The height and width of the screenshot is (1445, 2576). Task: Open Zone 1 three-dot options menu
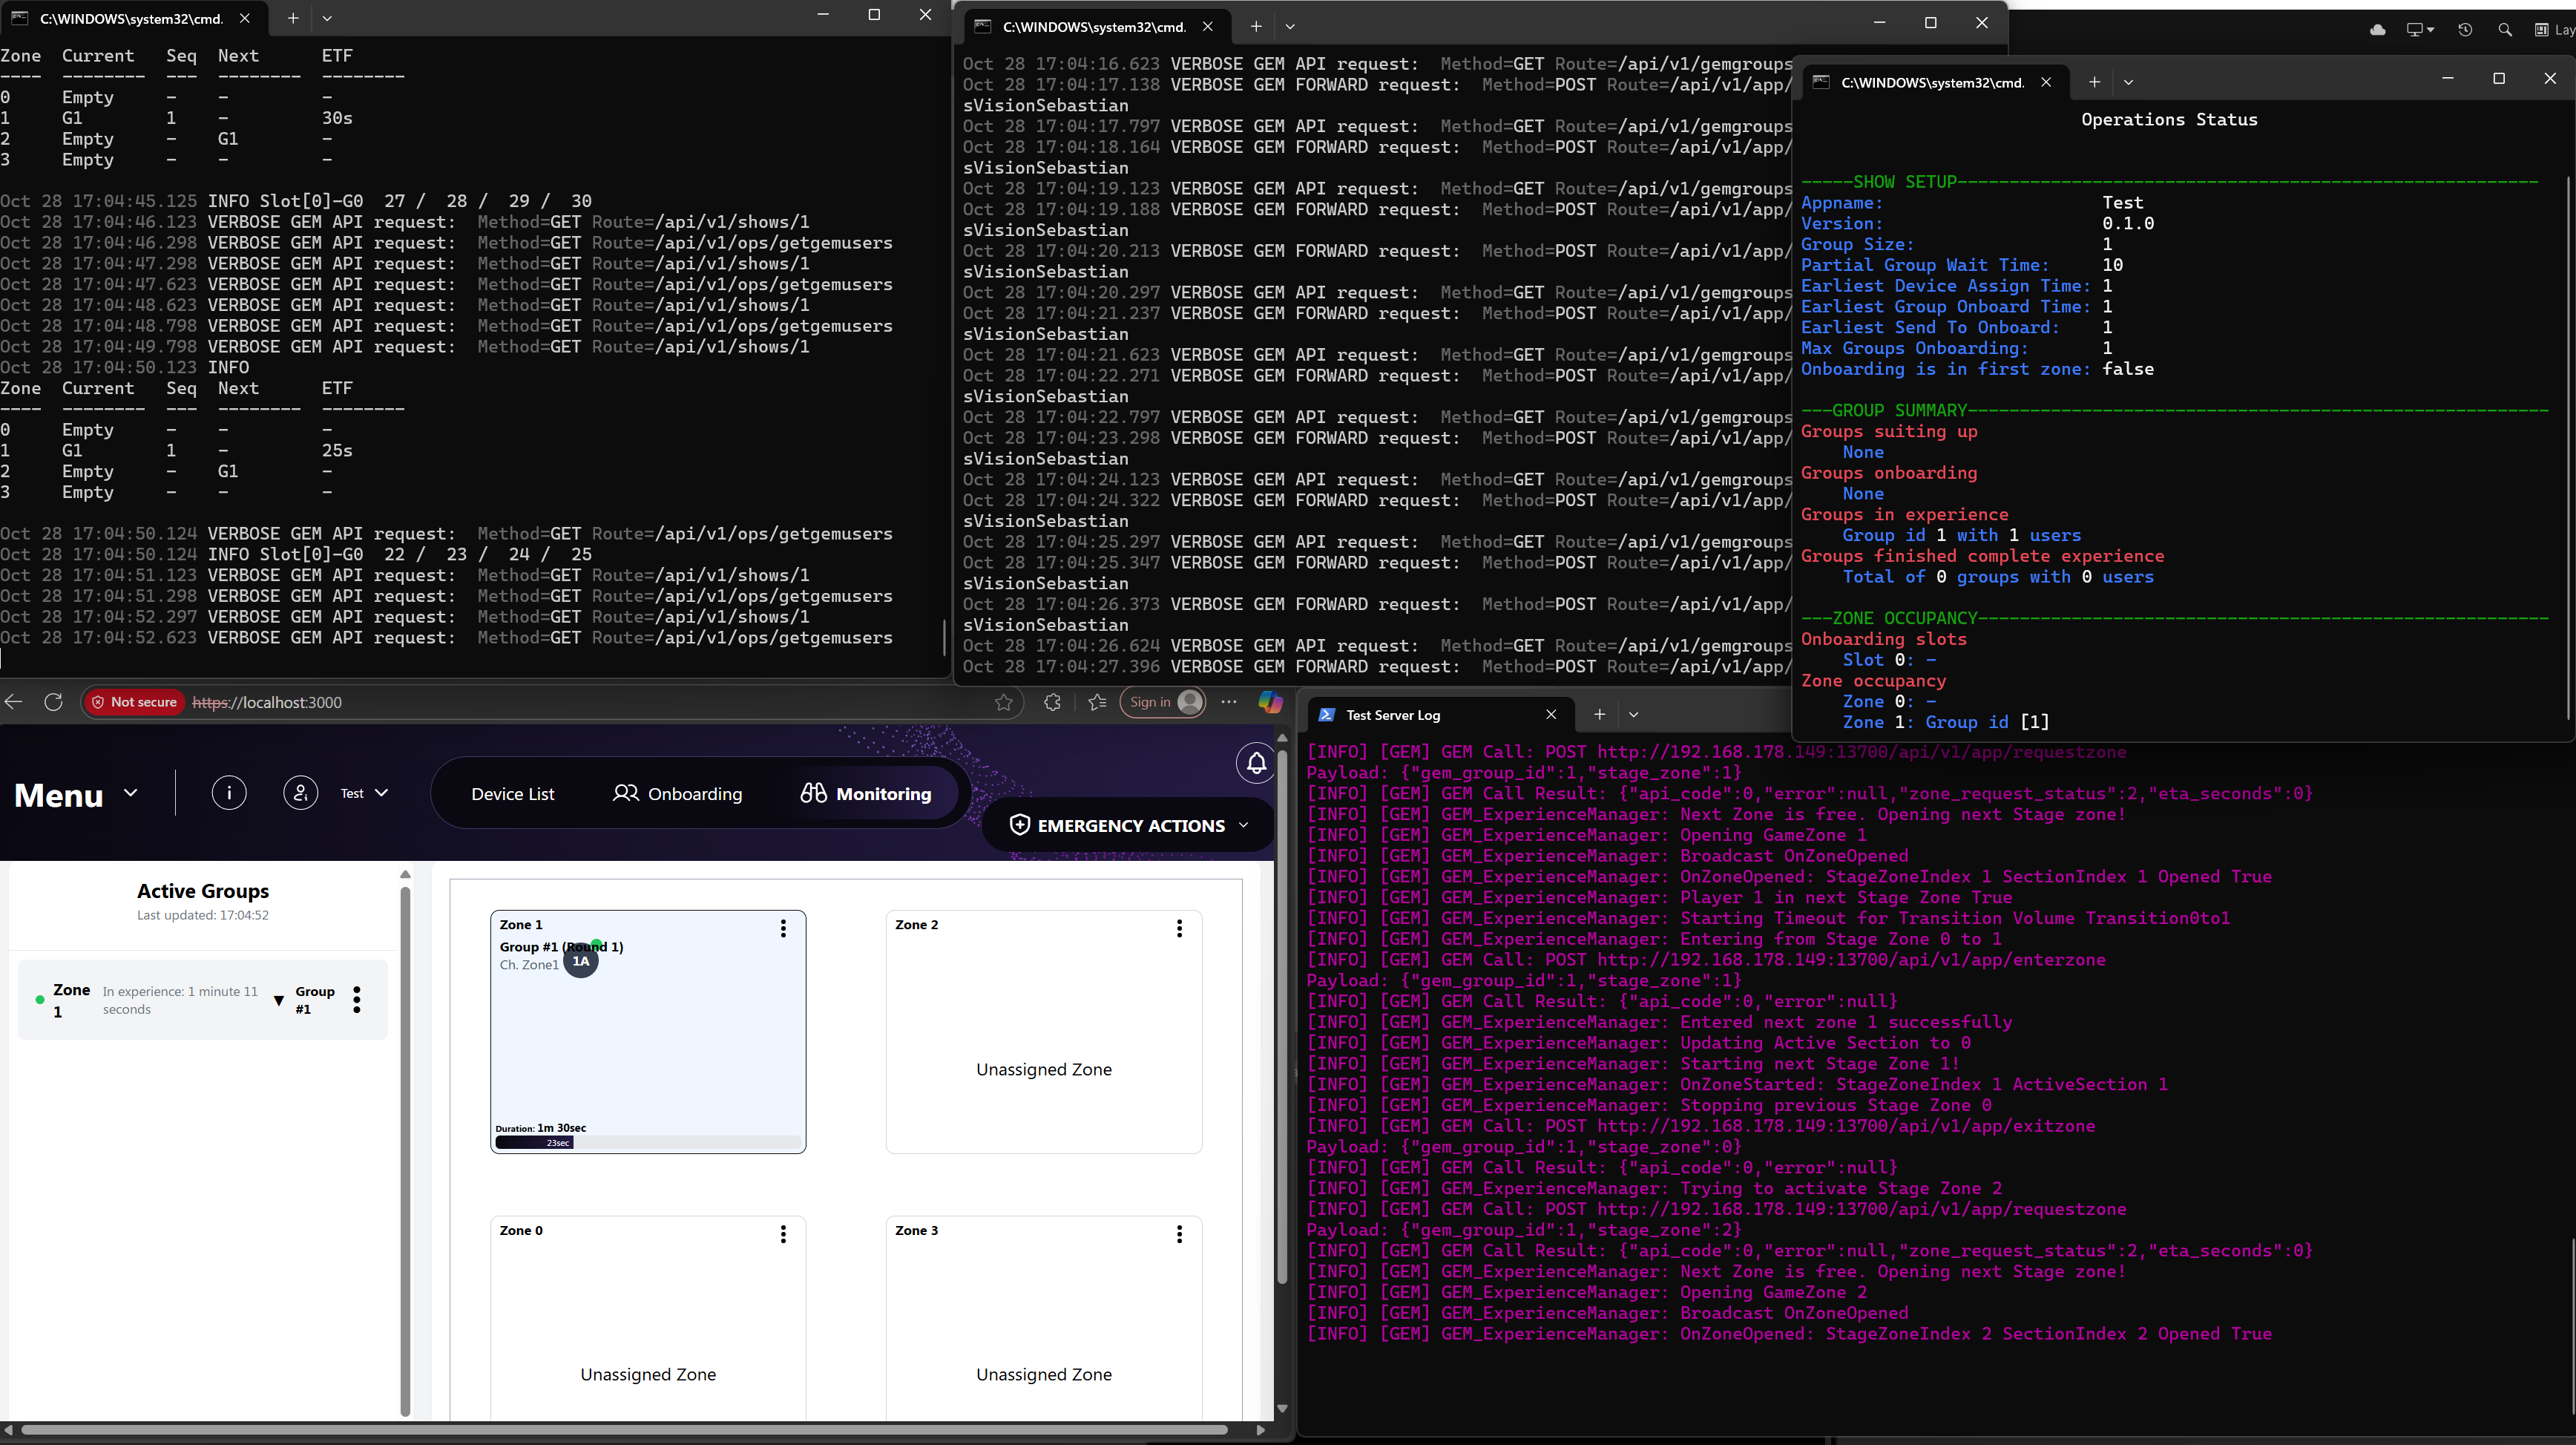pos(783,928)
